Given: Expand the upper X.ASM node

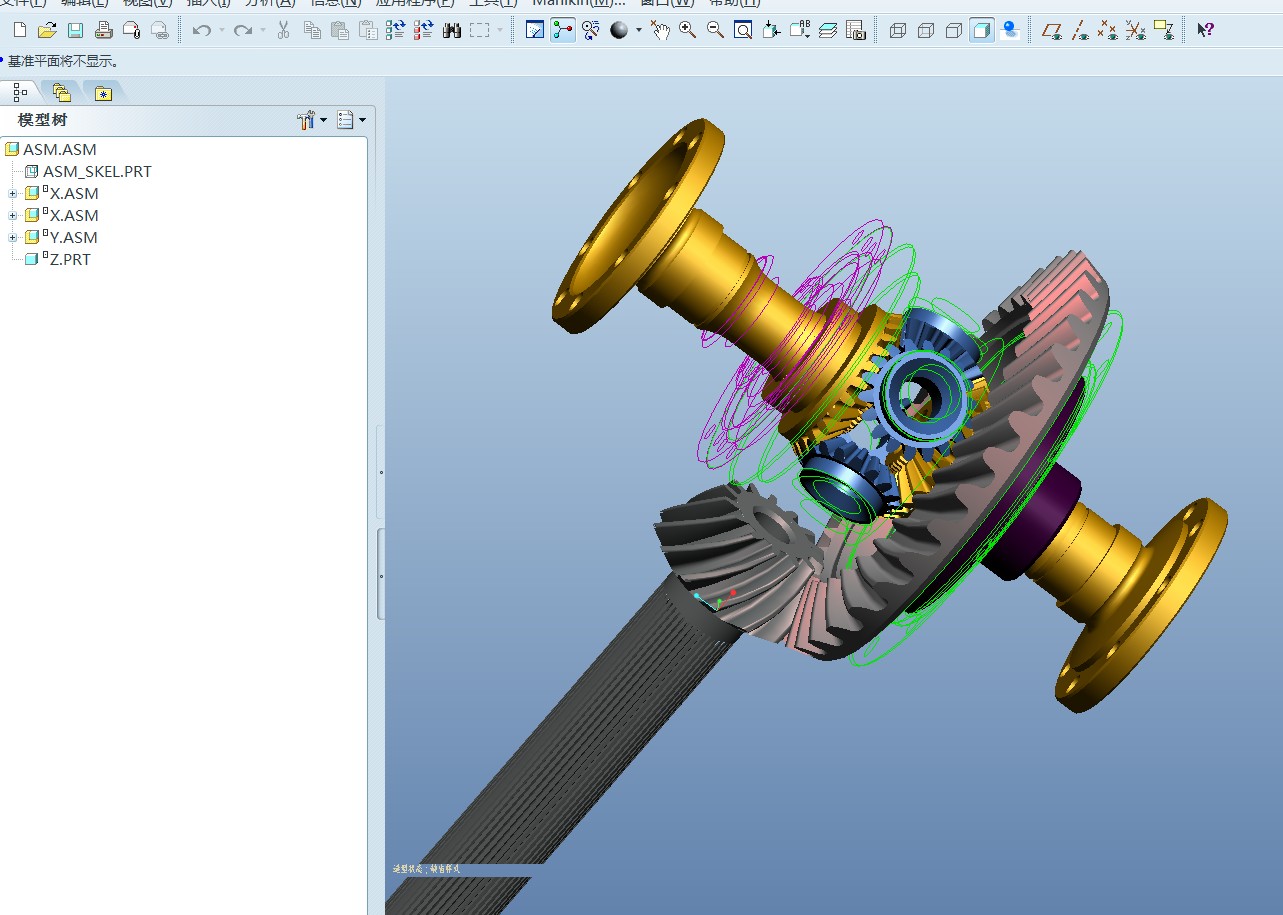Looking at the screenshot, I should (13, 194).
